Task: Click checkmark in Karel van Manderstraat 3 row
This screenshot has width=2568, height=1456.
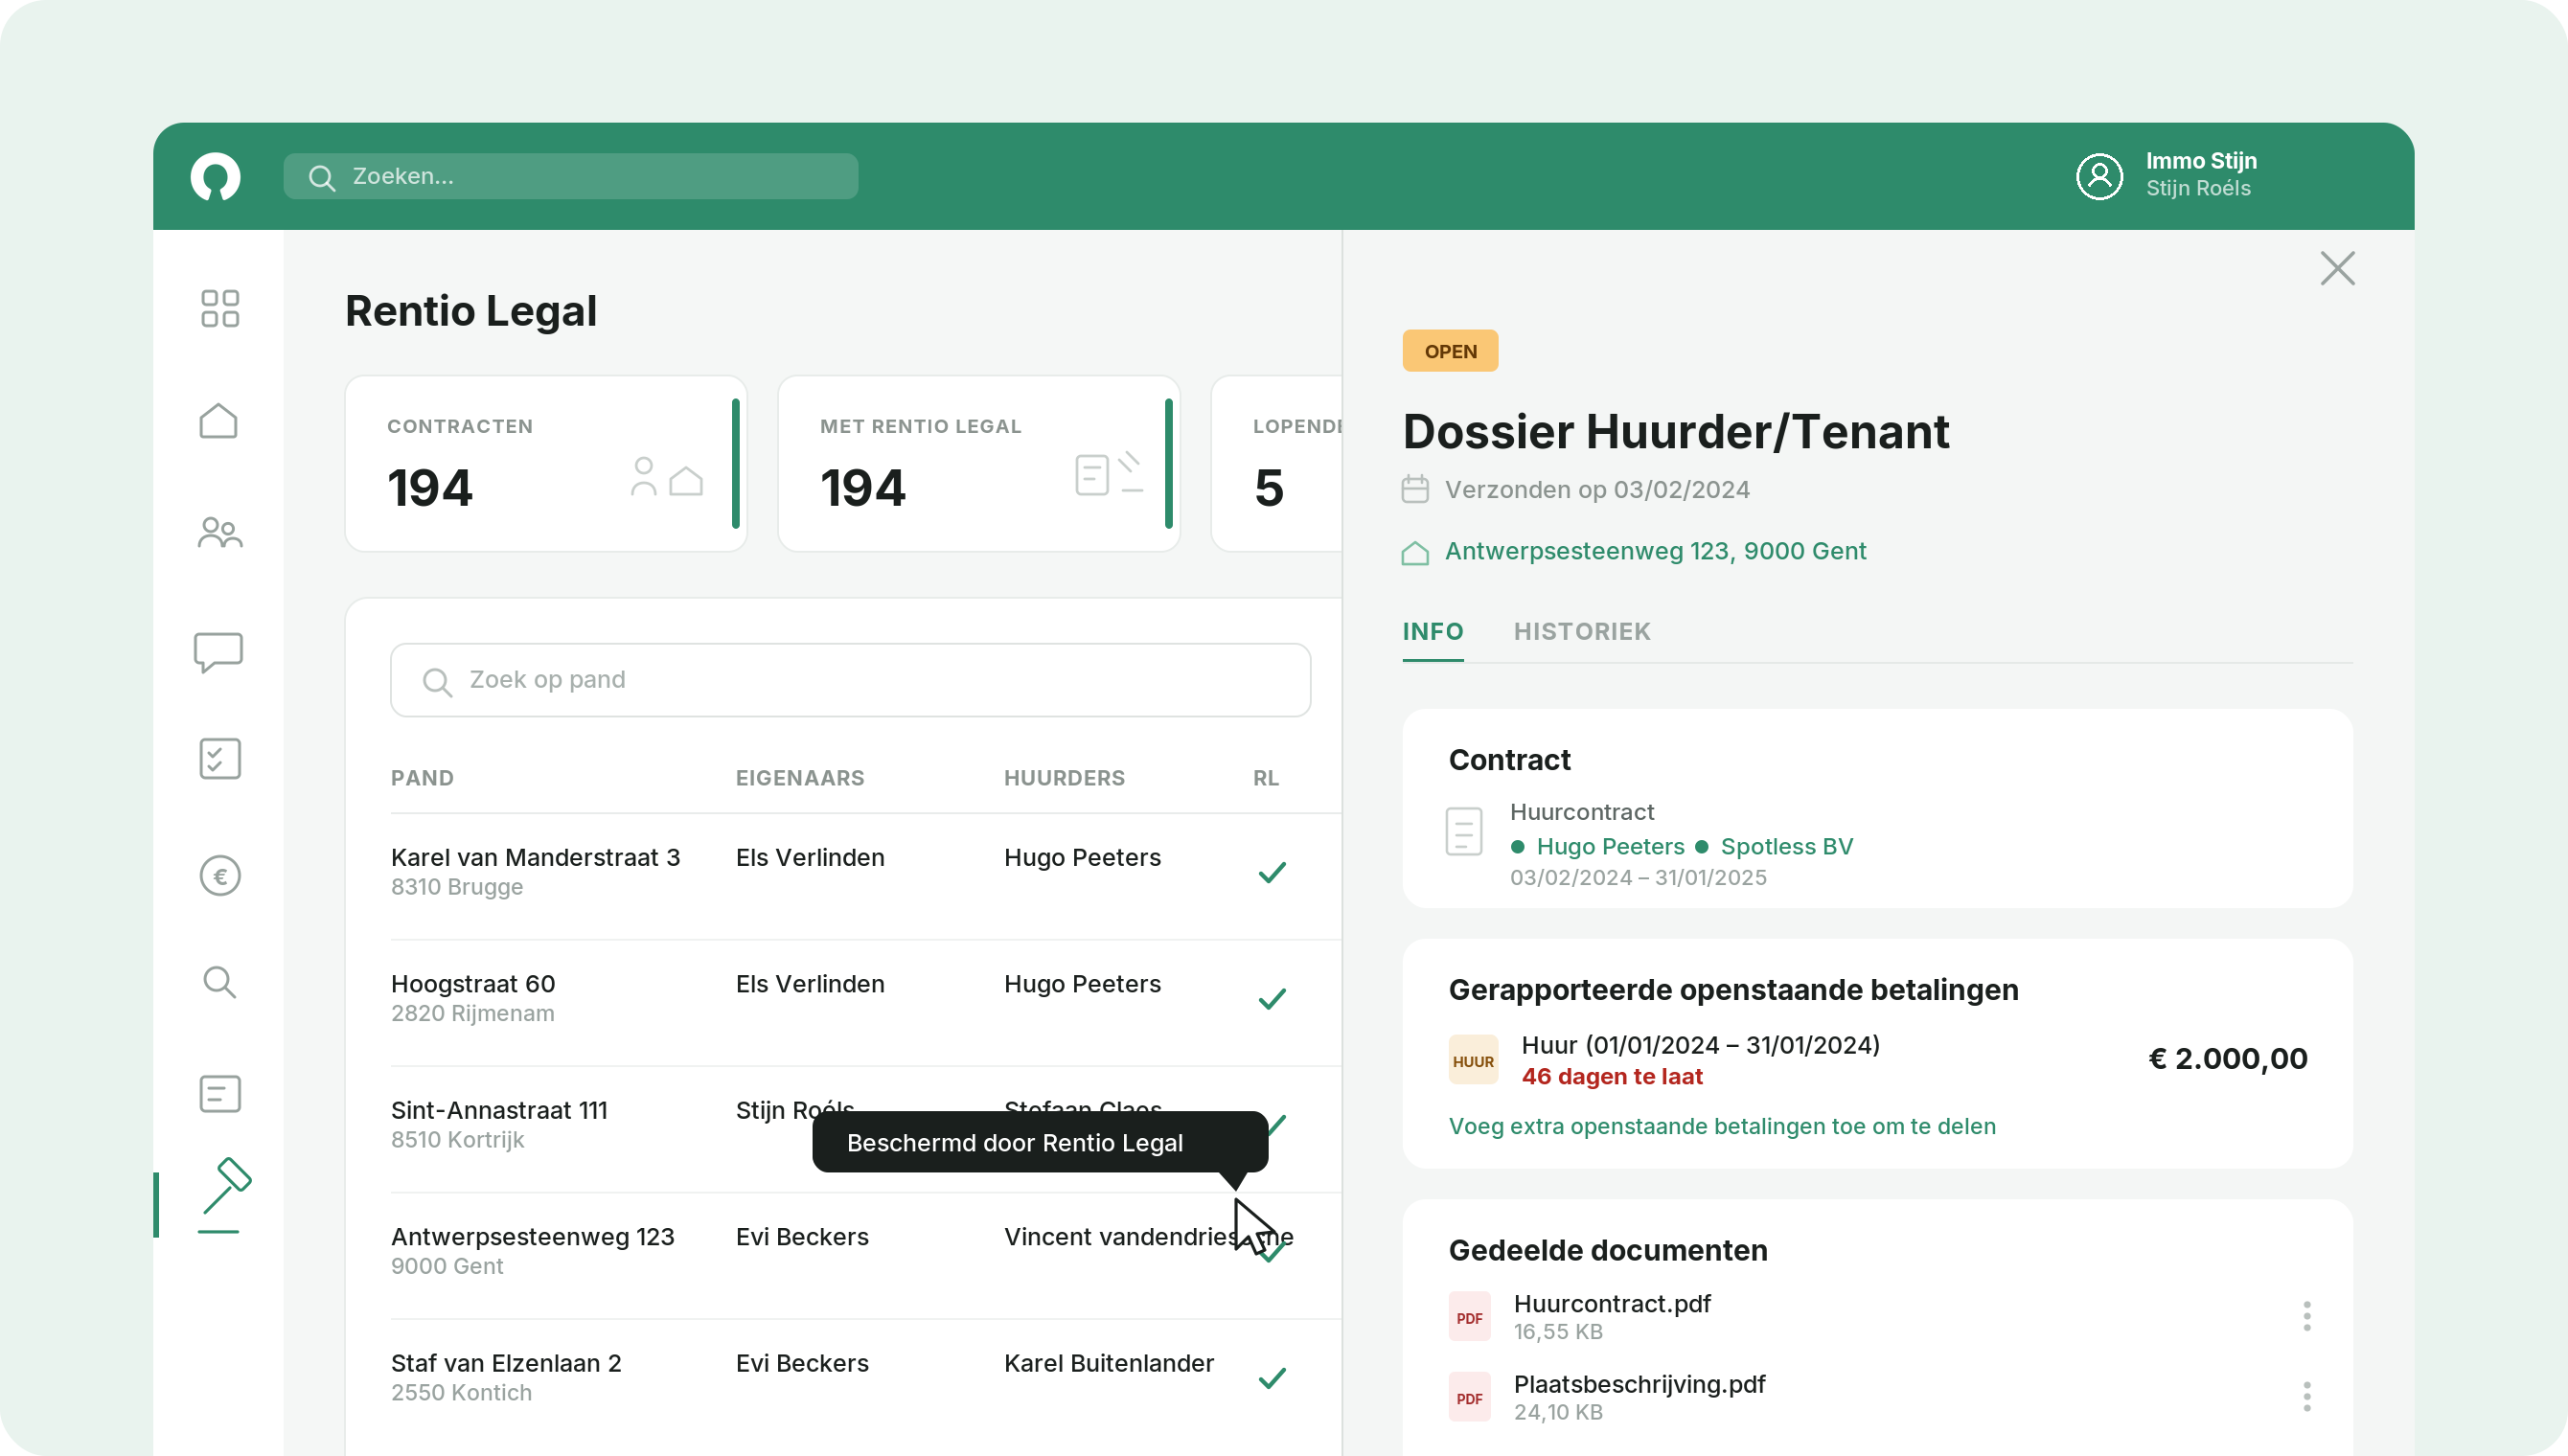Action: [1271, 872]
